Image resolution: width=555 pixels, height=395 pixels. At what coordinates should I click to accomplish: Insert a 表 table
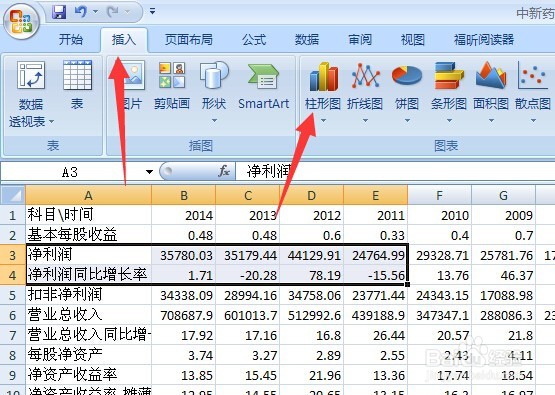coord(77,85)
